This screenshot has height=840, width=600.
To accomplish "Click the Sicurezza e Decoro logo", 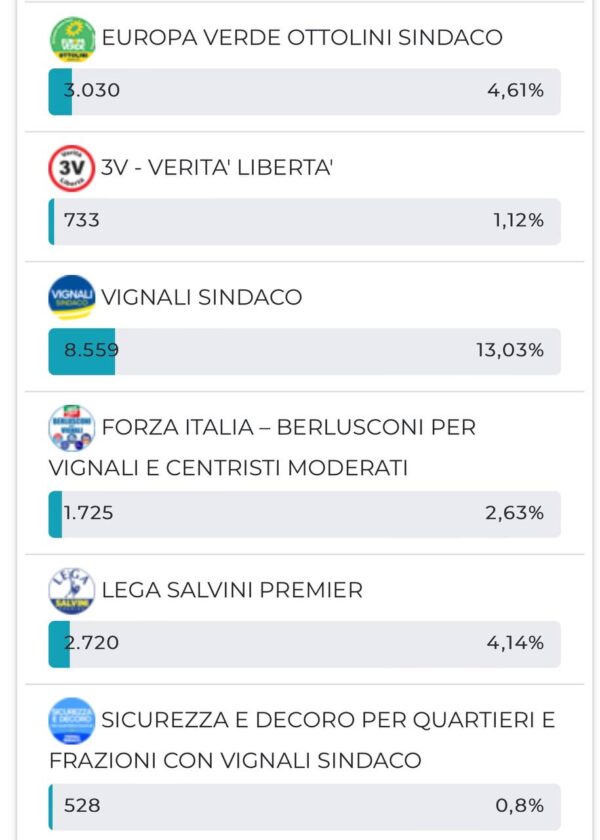I will [72, 720].
